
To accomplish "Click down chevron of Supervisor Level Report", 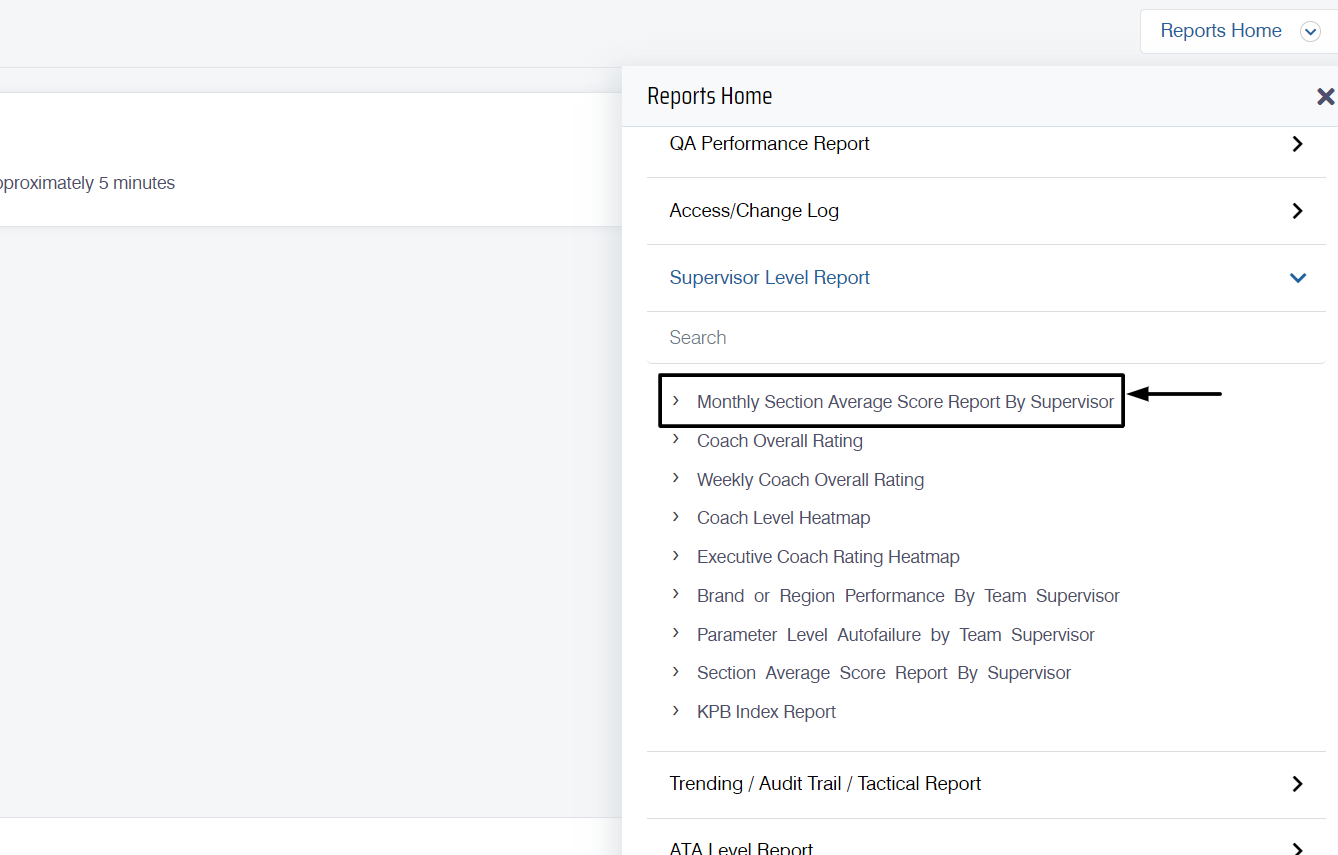I will [x=1298, y=278].
